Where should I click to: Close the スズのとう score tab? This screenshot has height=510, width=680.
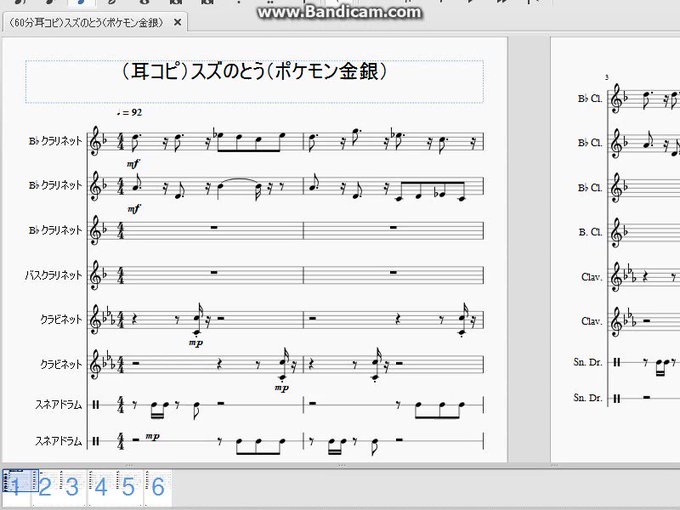coord(177,23)
